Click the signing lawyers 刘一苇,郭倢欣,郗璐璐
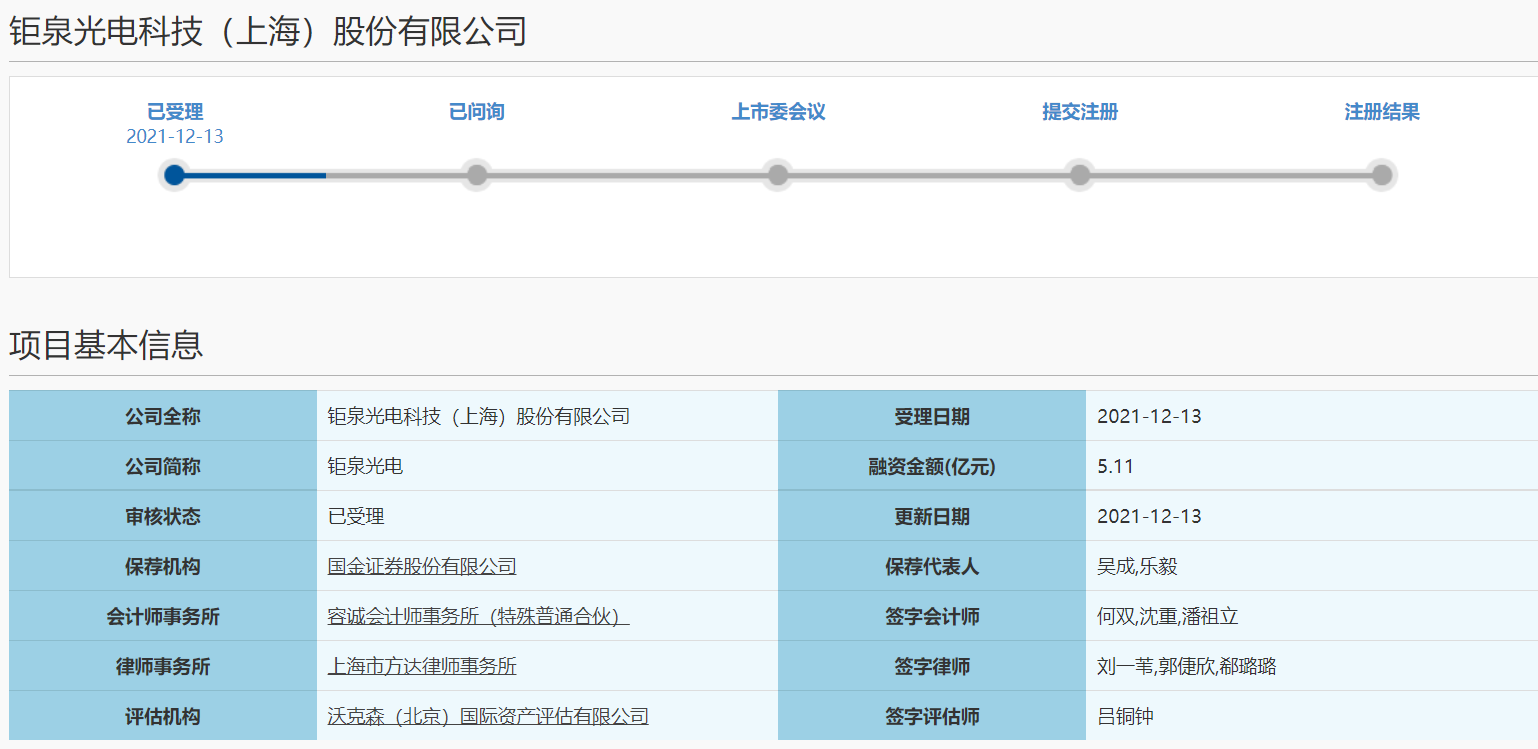 point(1187,666)
